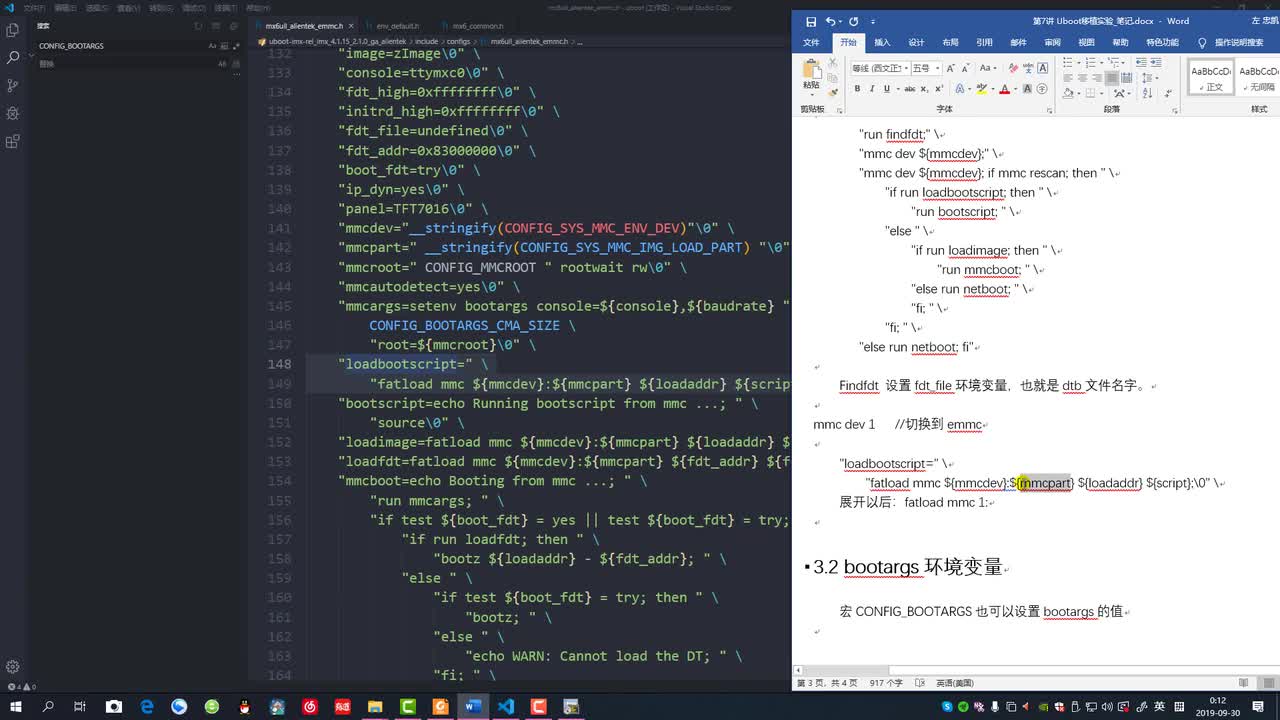This screenshot has height=720, width=1280.
Task: Click 'include' in the VS Code breadcrumb
Action: coord(427,42)
